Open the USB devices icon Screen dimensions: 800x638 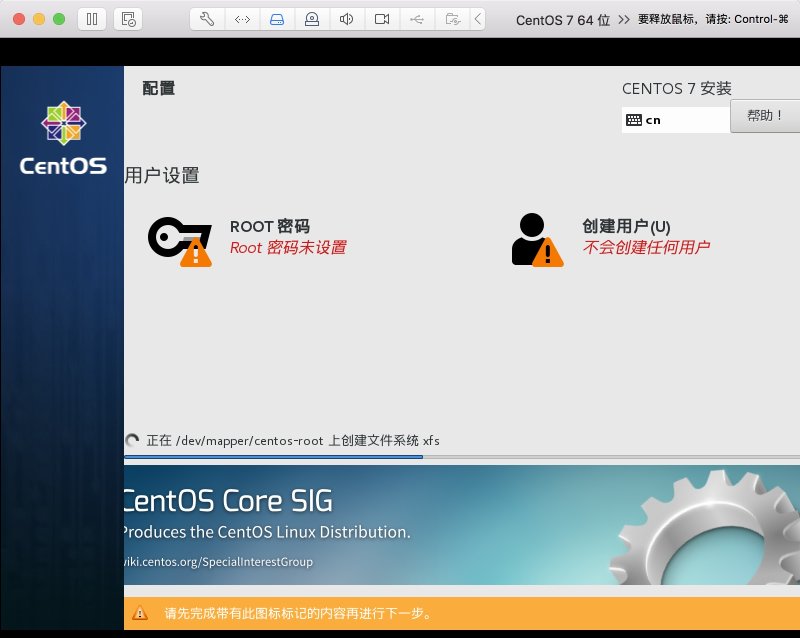[x=417, y=19]
